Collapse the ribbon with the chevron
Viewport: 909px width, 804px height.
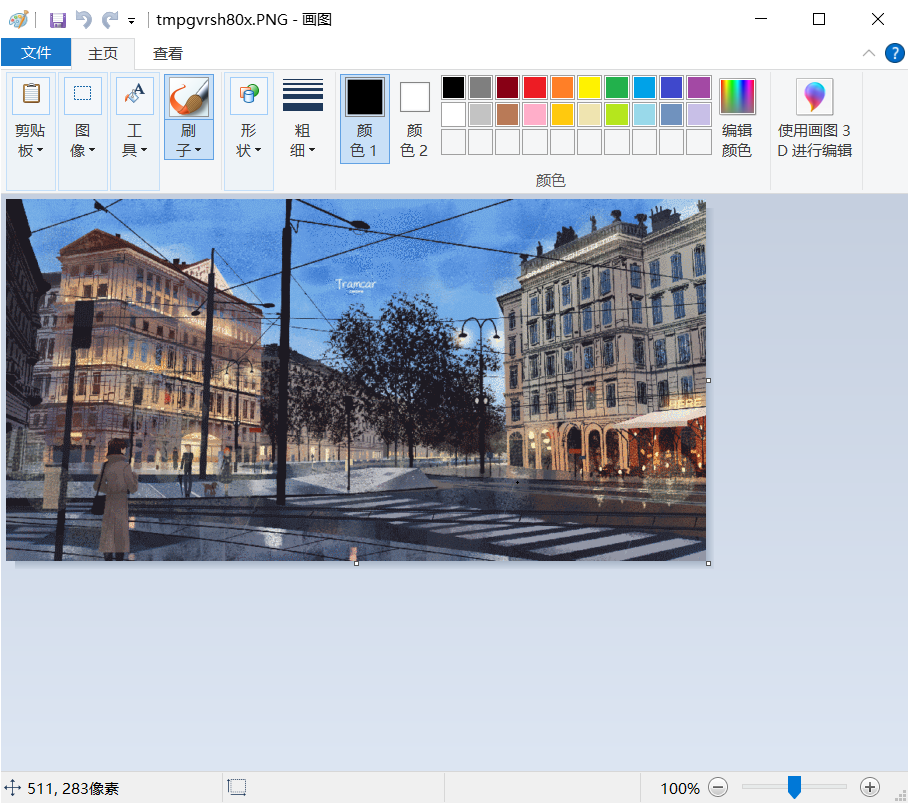(x=868, y=53)
